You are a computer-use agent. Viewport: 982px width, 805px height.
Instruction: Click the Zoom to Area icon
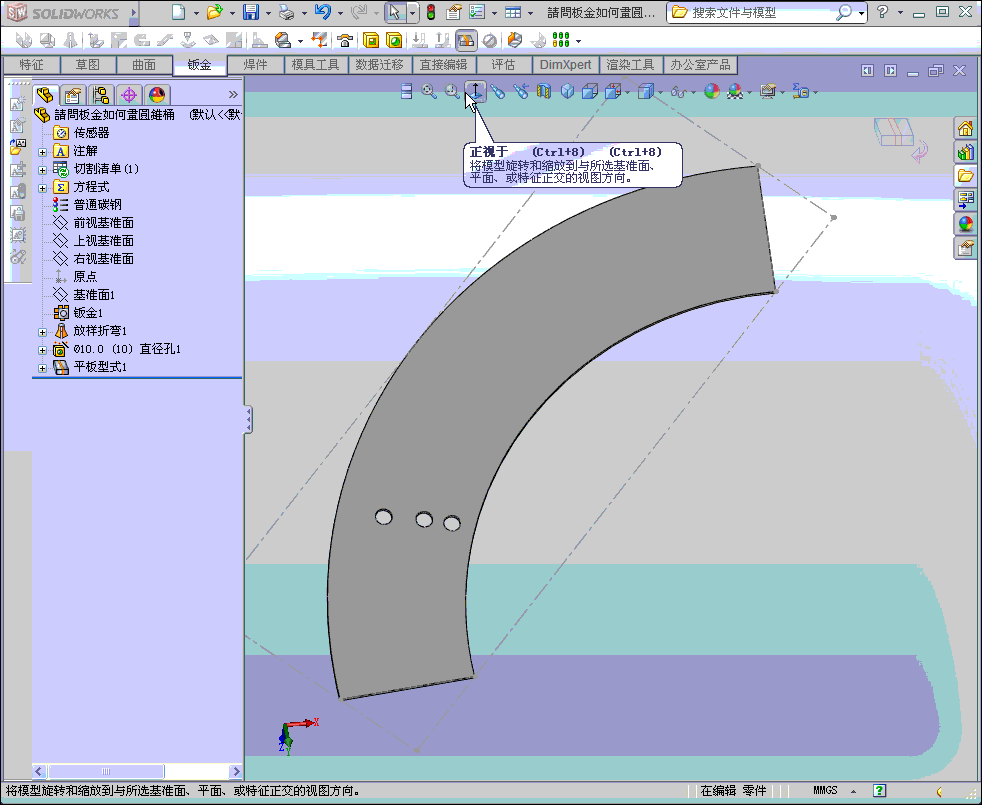click(452, 91)
